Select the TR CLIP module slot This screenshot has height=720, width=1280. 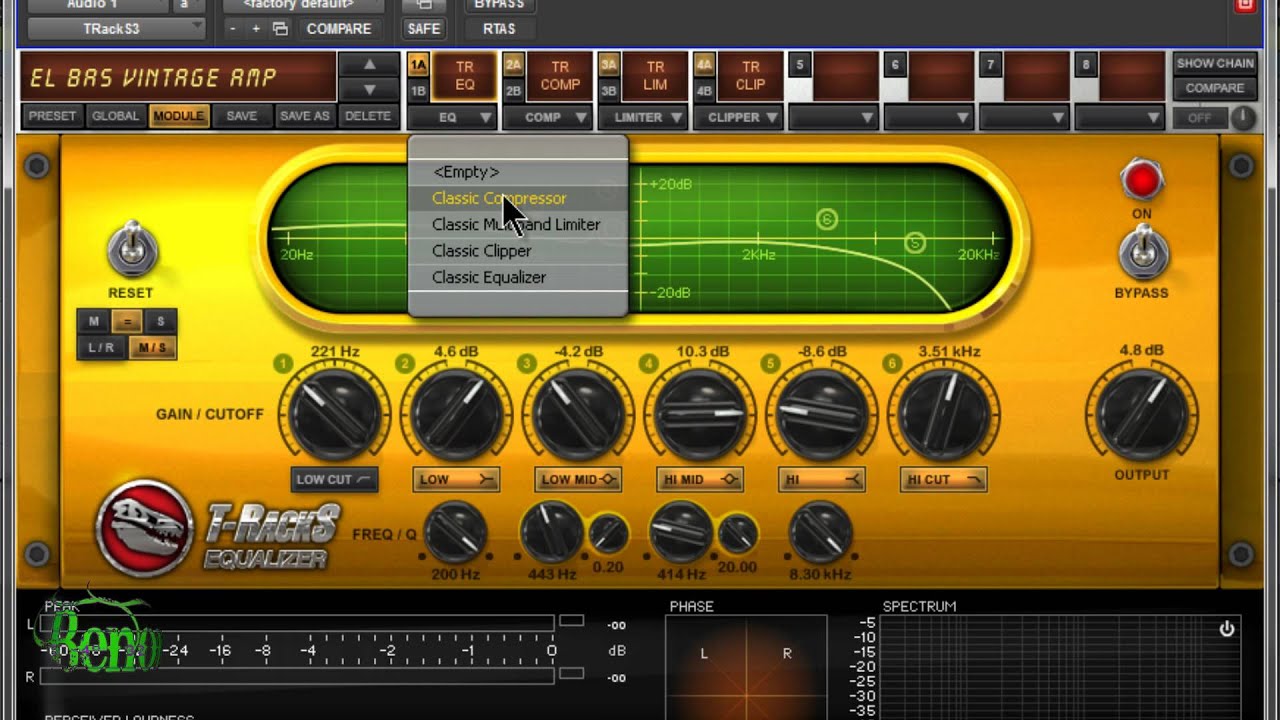(750, 77)
